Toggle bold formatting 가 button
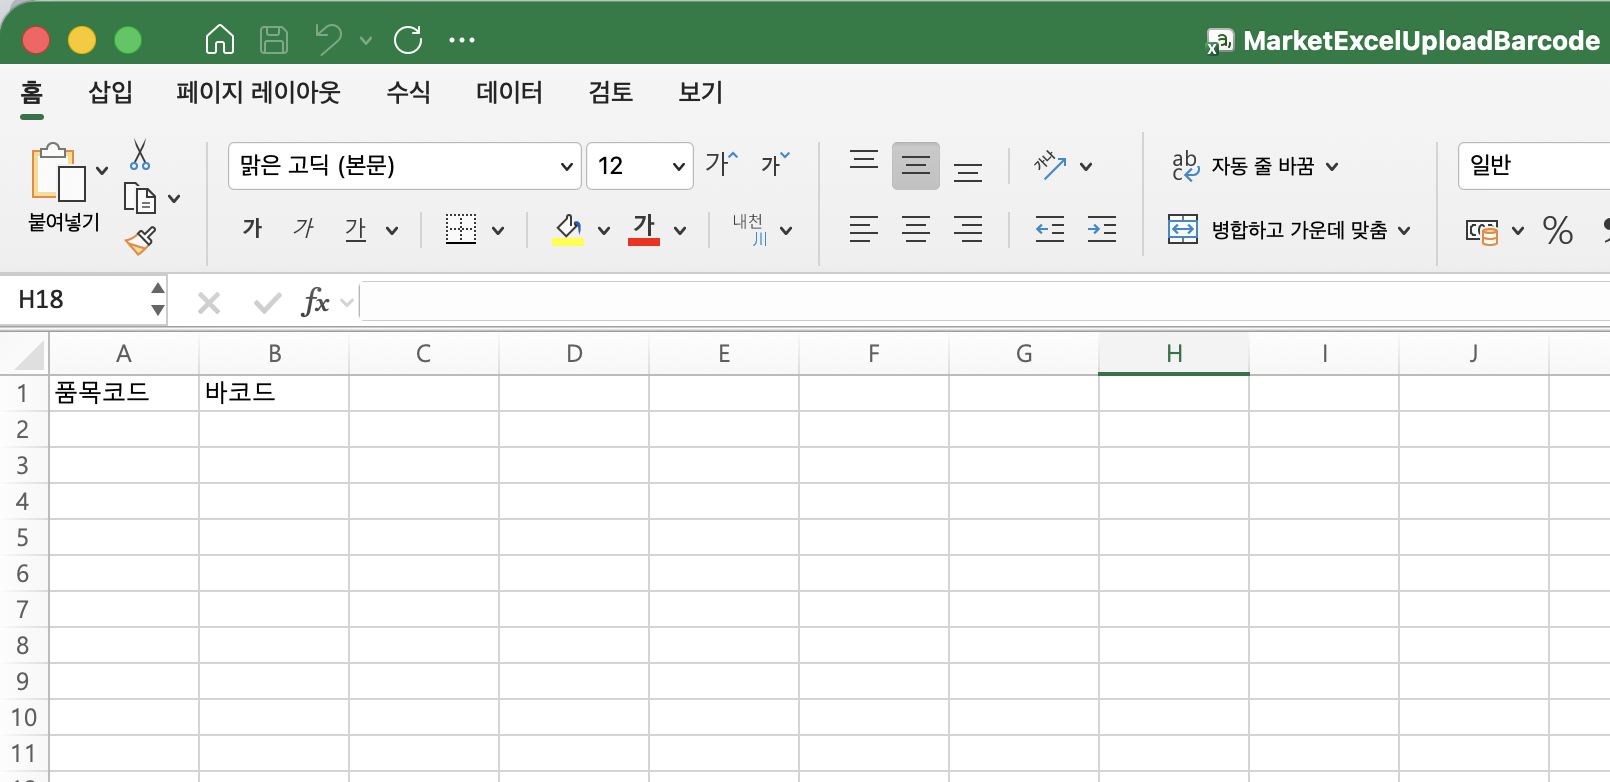Image resolution: width=1610 pixels, height=782 pixels. point(252,229)
